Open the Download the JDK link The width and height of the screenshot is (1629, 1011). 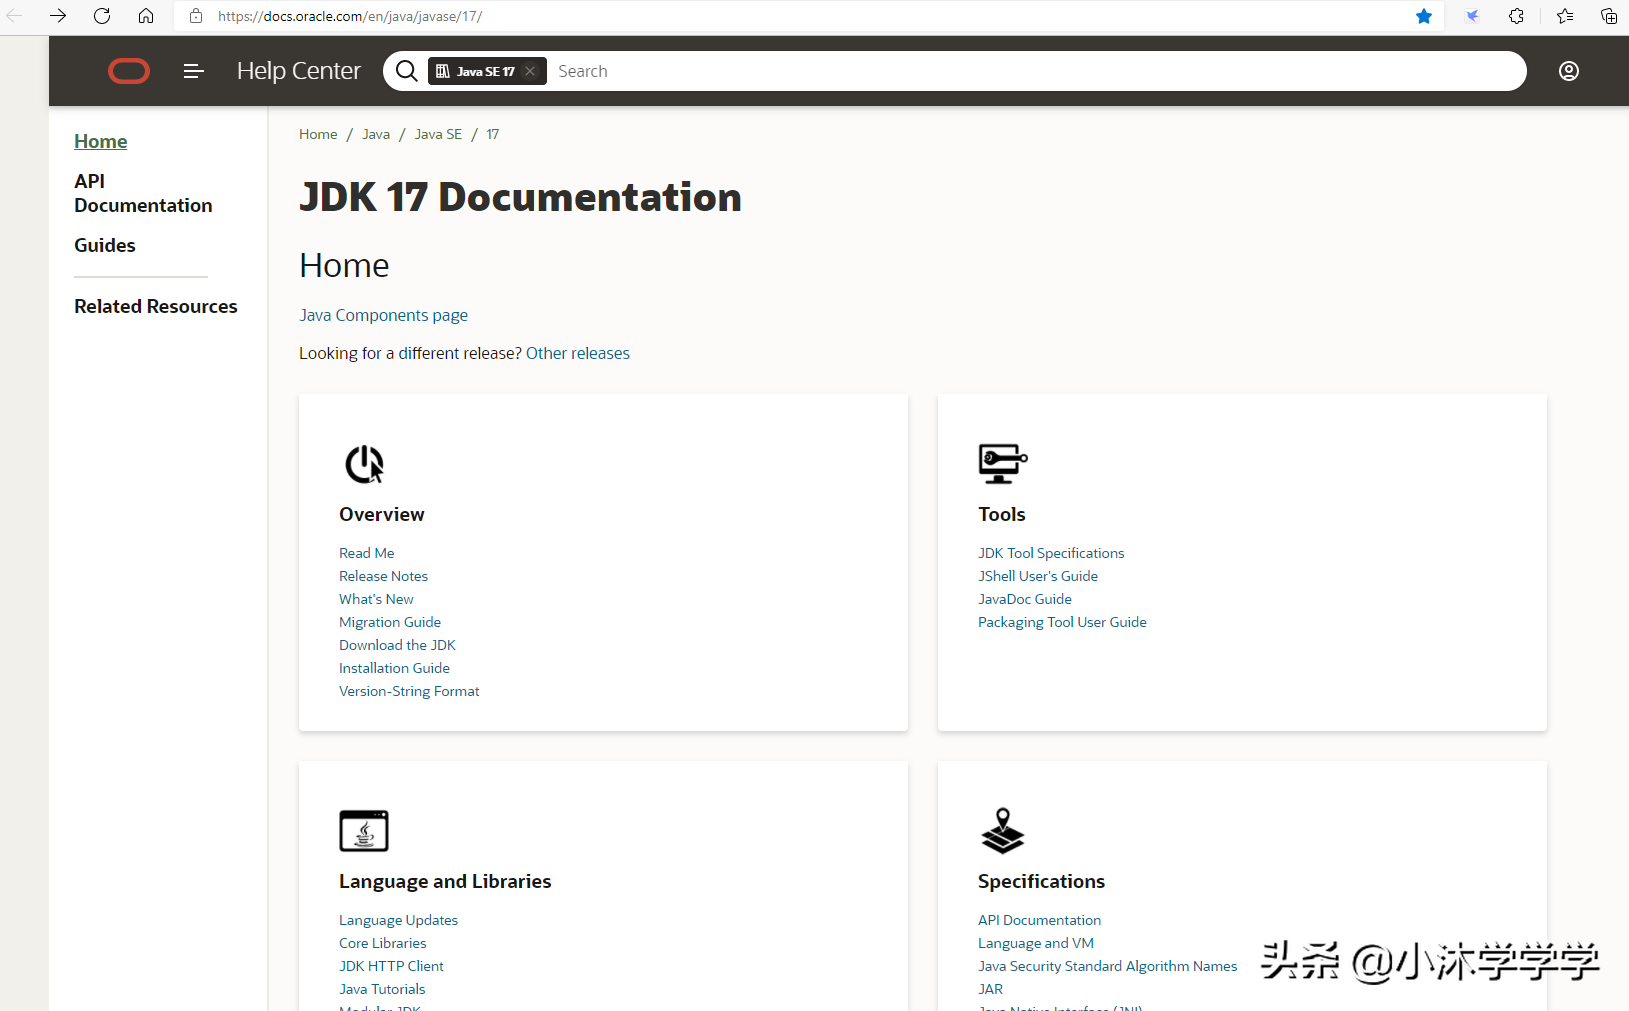click(x=397, y=645)
